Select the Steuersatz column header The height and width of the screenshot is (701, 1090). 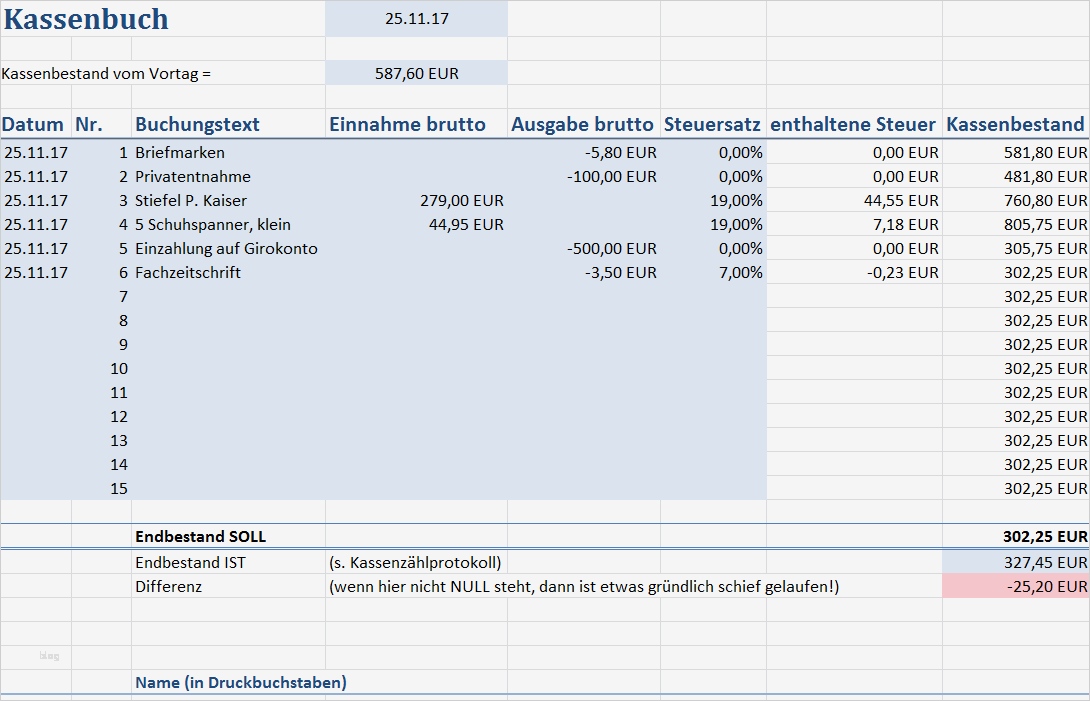click(712, 124)
